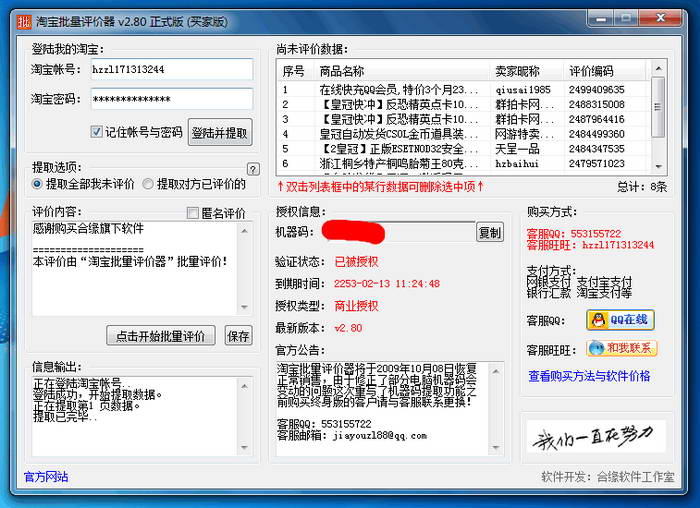This screenshot has width=700, height=508.
Task: Open the purchase method and price link
Action: pyautogui.click(x=589, y=376)
